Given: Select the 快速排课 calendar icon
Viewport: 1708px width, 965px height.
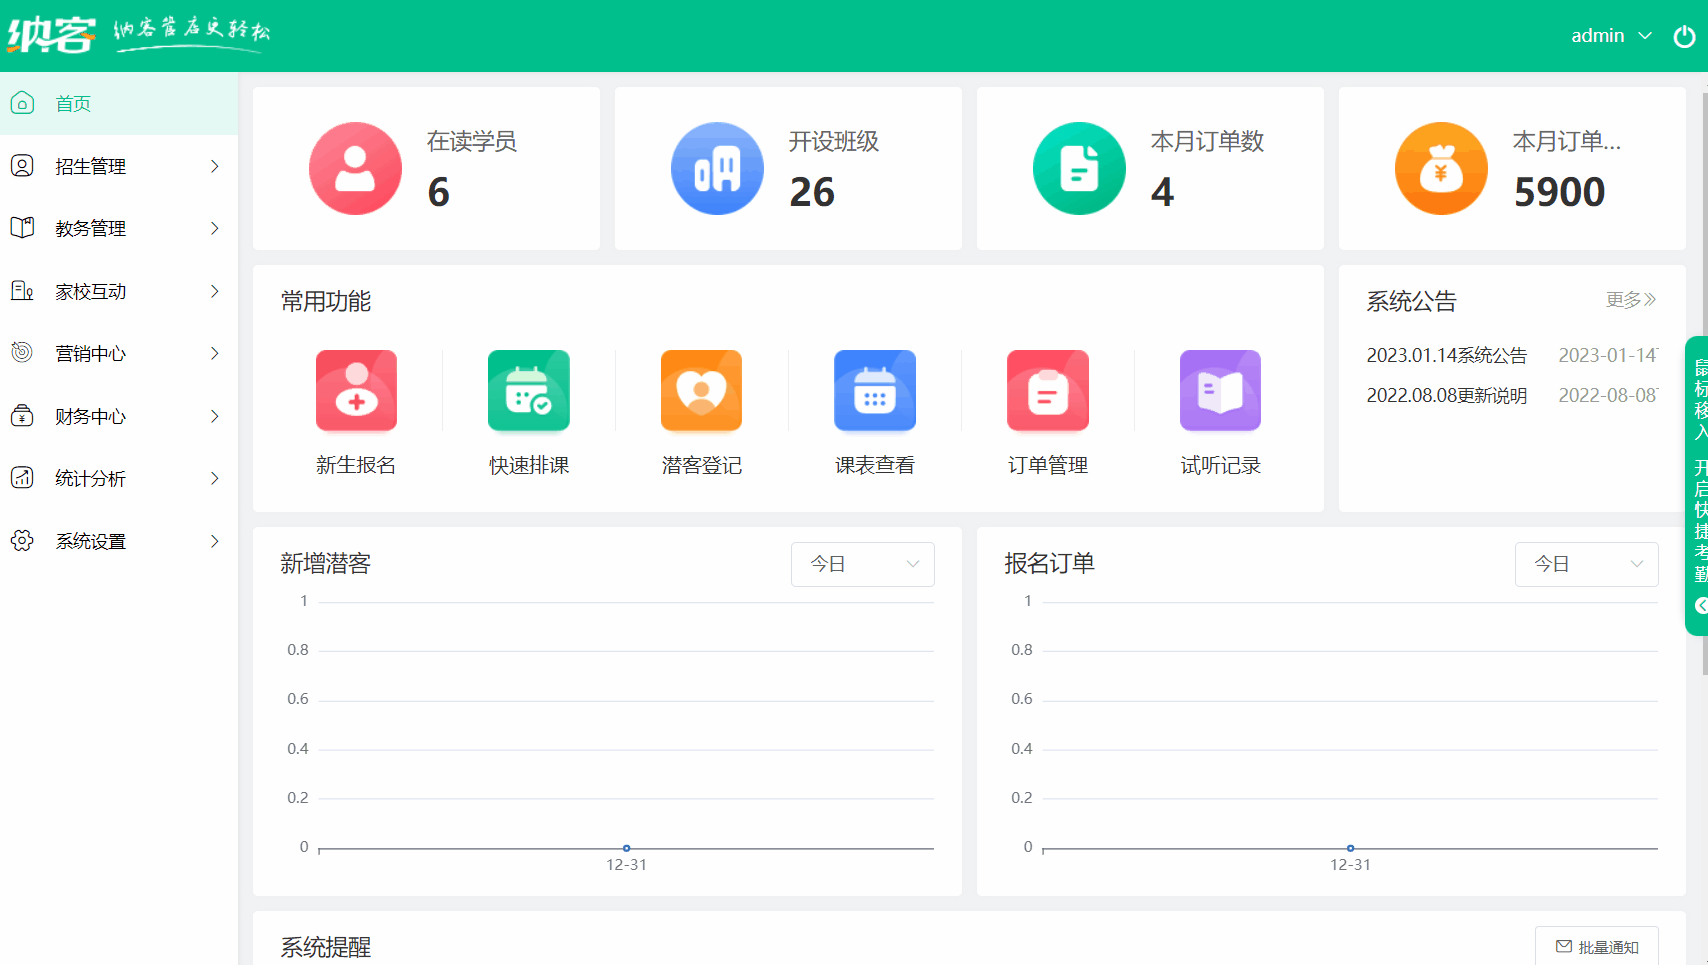Looking at the screenshot, I should coord(528,391).
